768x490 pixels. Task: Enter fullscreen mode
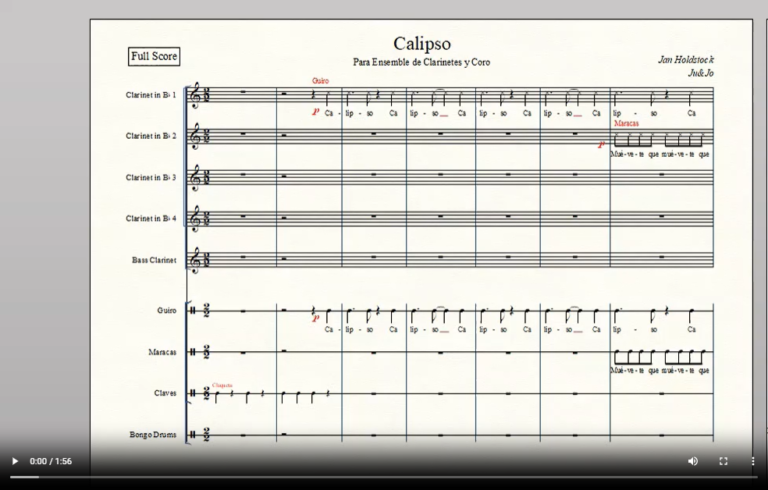tap(723, 461)
